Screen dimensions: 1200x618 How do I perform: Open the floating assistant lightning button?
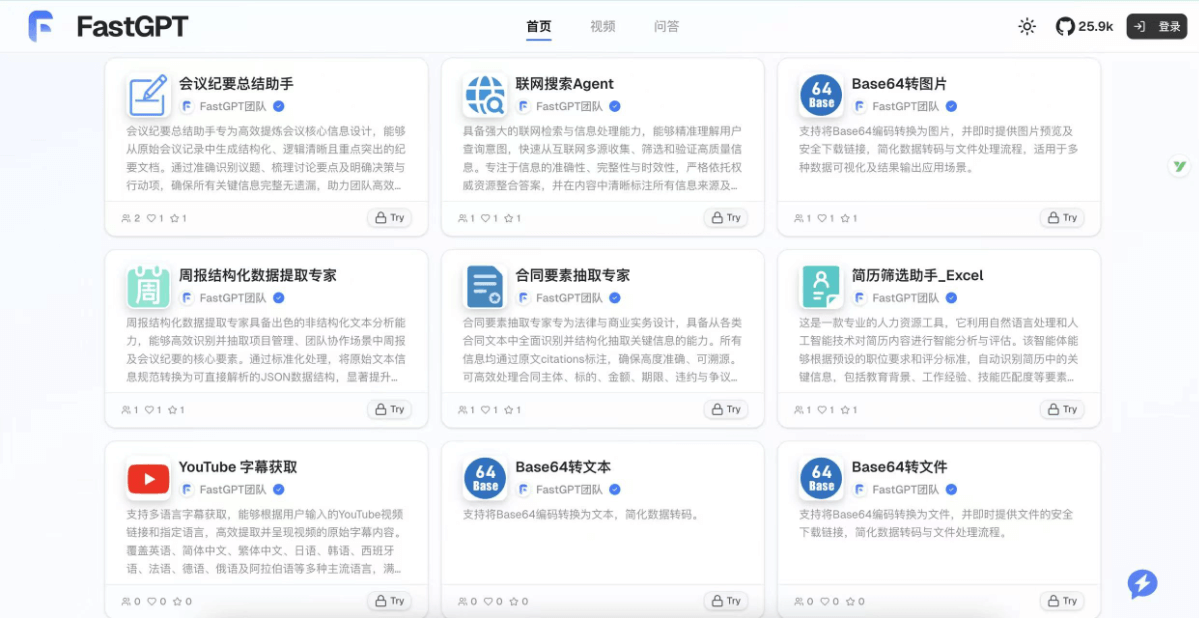1141,584
